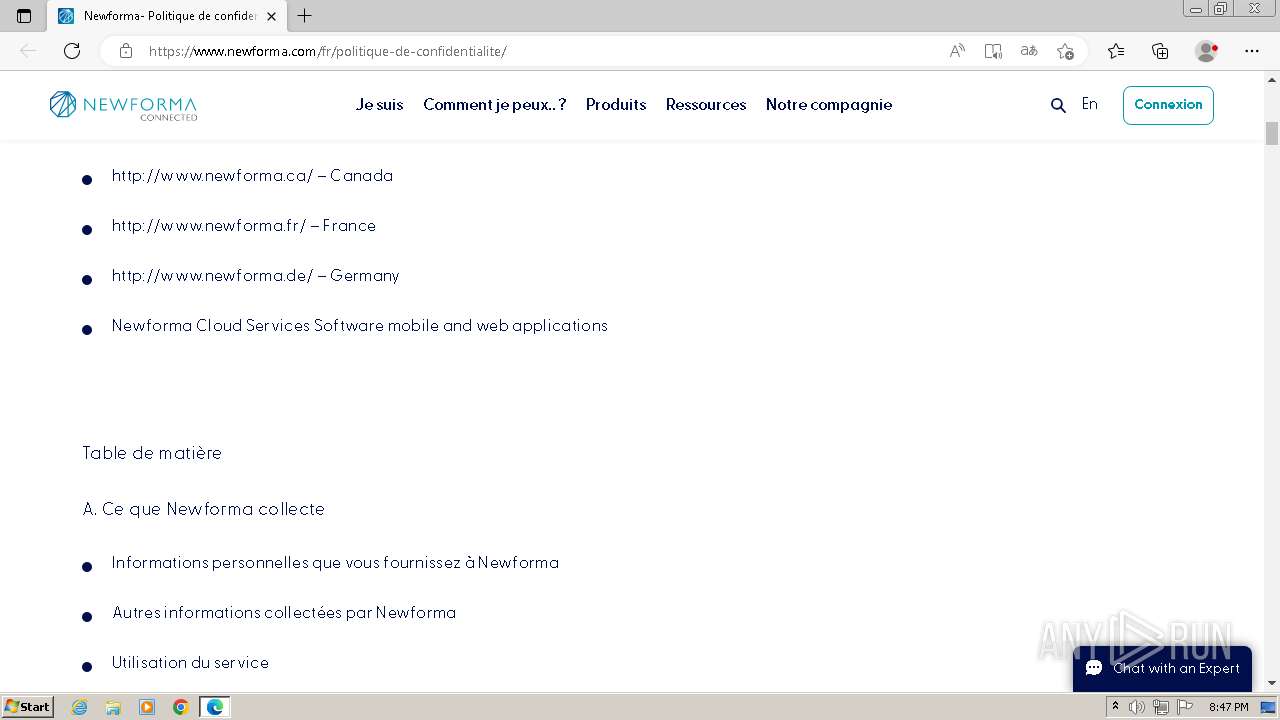Open media player taskbar icon

[147, 707]
